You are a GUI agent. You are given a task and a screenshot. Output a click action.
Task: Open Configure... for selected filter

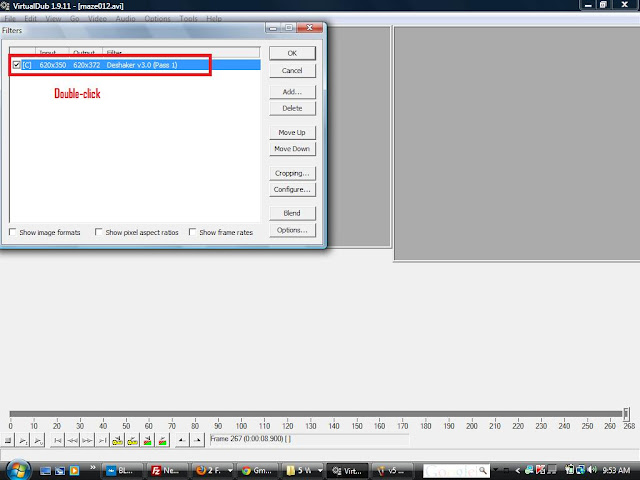[x=292, y=190]
